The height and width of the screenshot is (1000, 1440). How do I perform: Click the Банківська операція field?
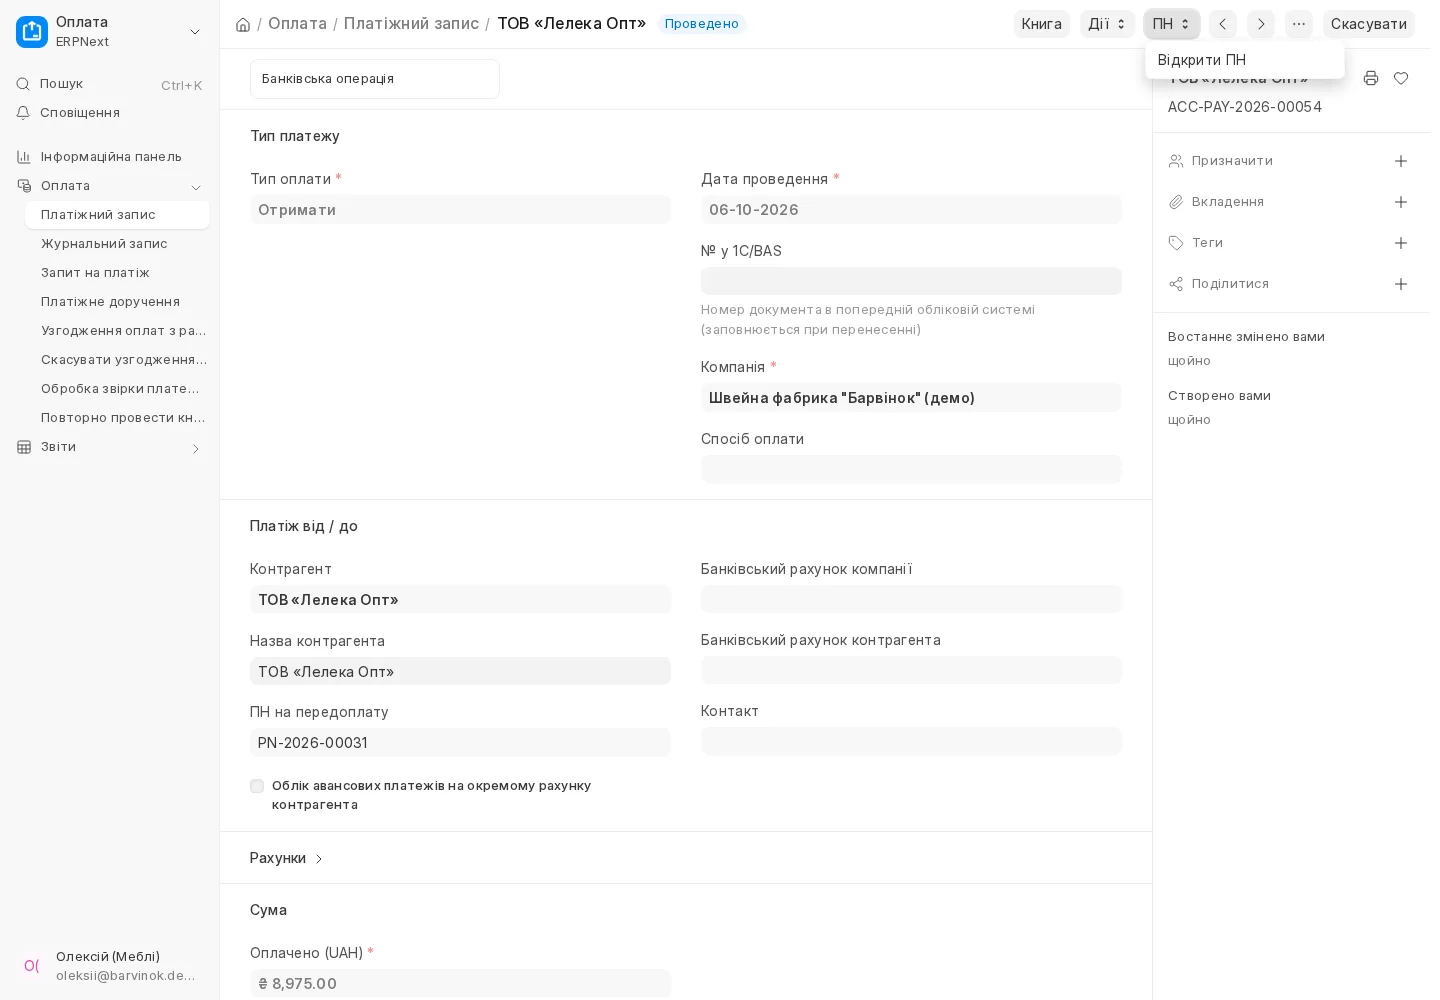(375, 79)
